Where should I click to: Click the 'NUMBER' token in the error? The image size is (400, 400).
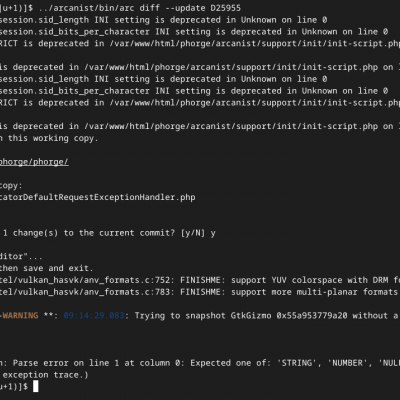point(347,363)
